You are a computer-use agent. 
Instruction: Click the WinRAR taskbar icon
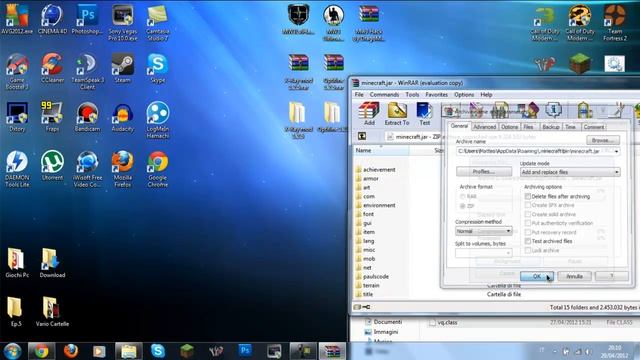point(332,351)
